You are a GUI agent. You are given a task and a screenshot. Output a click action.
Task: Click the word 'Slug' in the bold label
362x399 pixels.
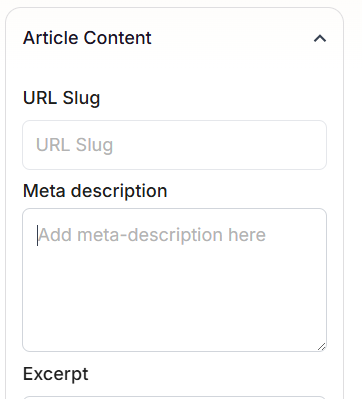(x=81, y=99)
